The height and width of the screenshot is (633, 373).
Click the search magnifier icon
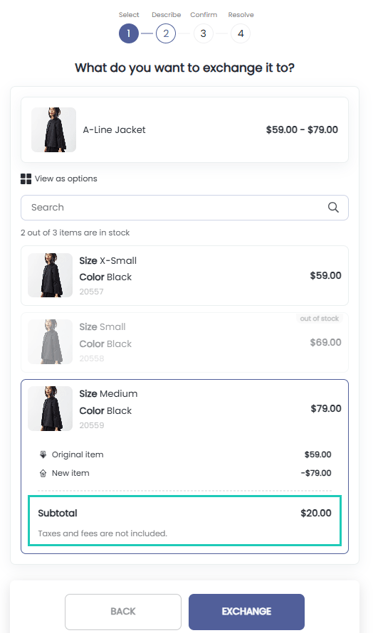tap(333, 208)
